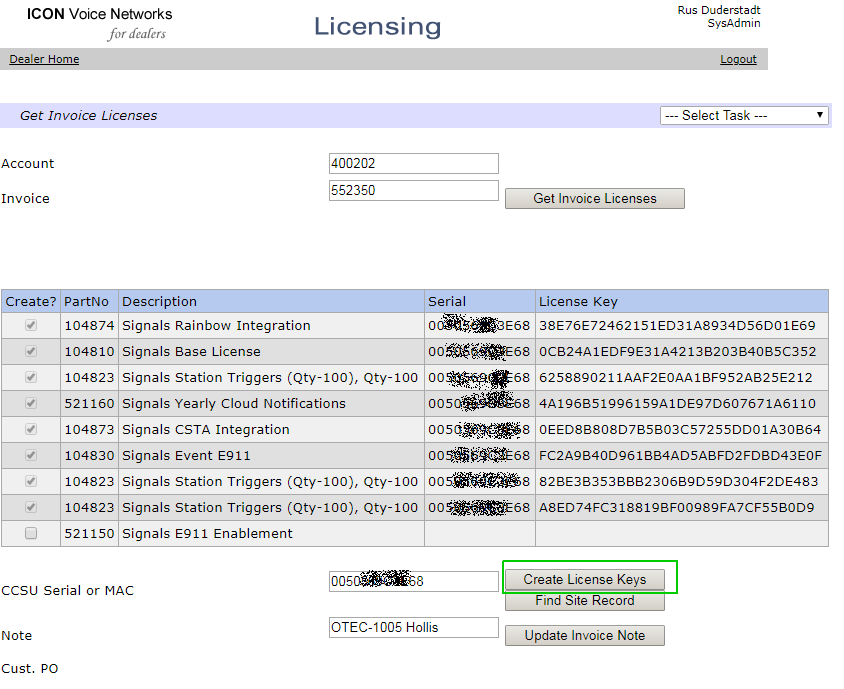
Task: Toggle the Signals Rainbow Integration checkbox
Action: point(31,326)
